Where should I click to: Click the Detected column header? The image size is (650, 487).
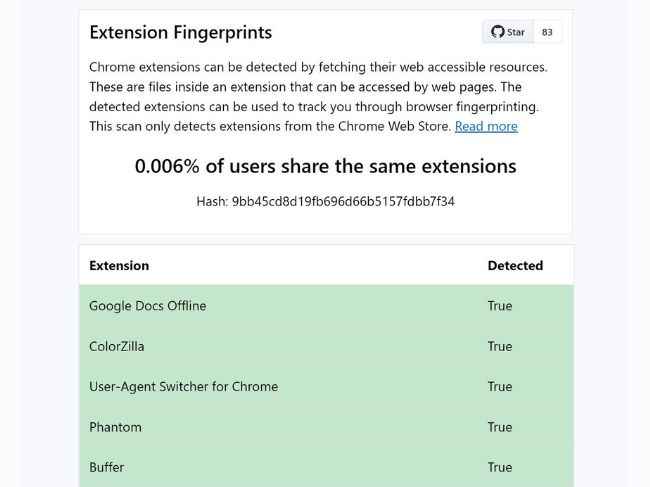tap(515, 265)
